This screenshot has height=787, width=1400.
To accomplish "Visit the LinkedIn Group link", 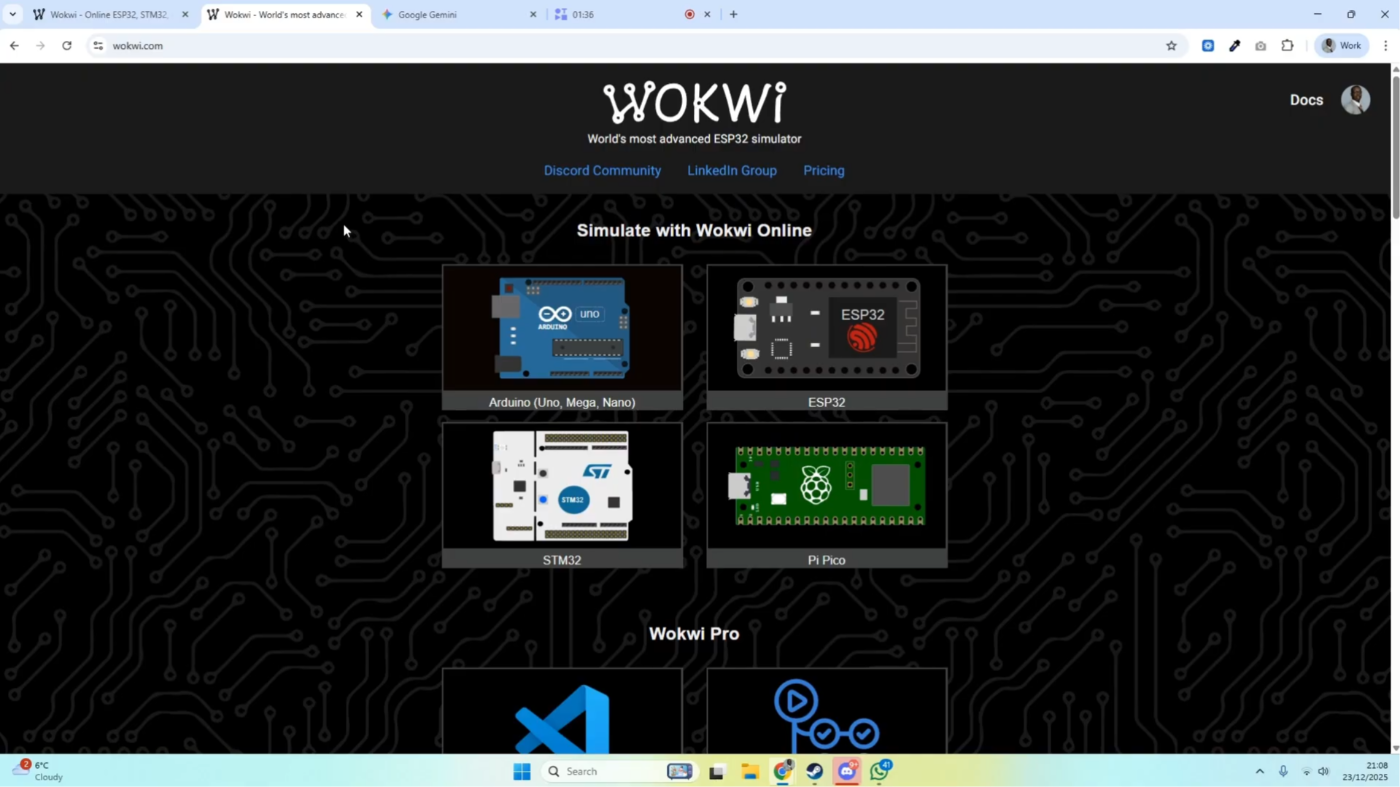I will (x=732, y=171).
